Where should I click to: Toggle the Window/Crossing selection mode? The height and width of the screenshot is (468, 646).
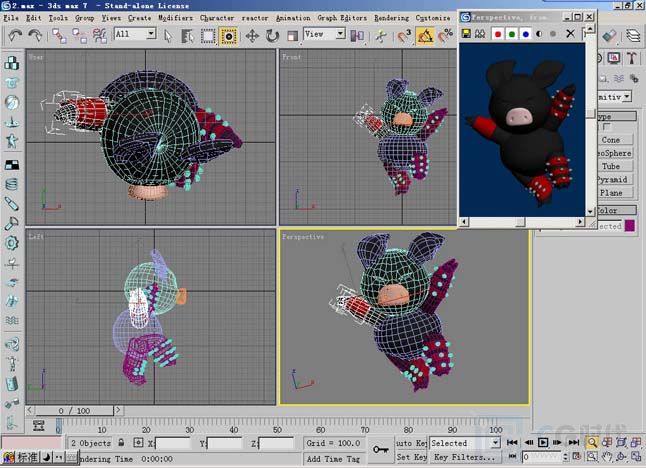[x=228, y=36]
